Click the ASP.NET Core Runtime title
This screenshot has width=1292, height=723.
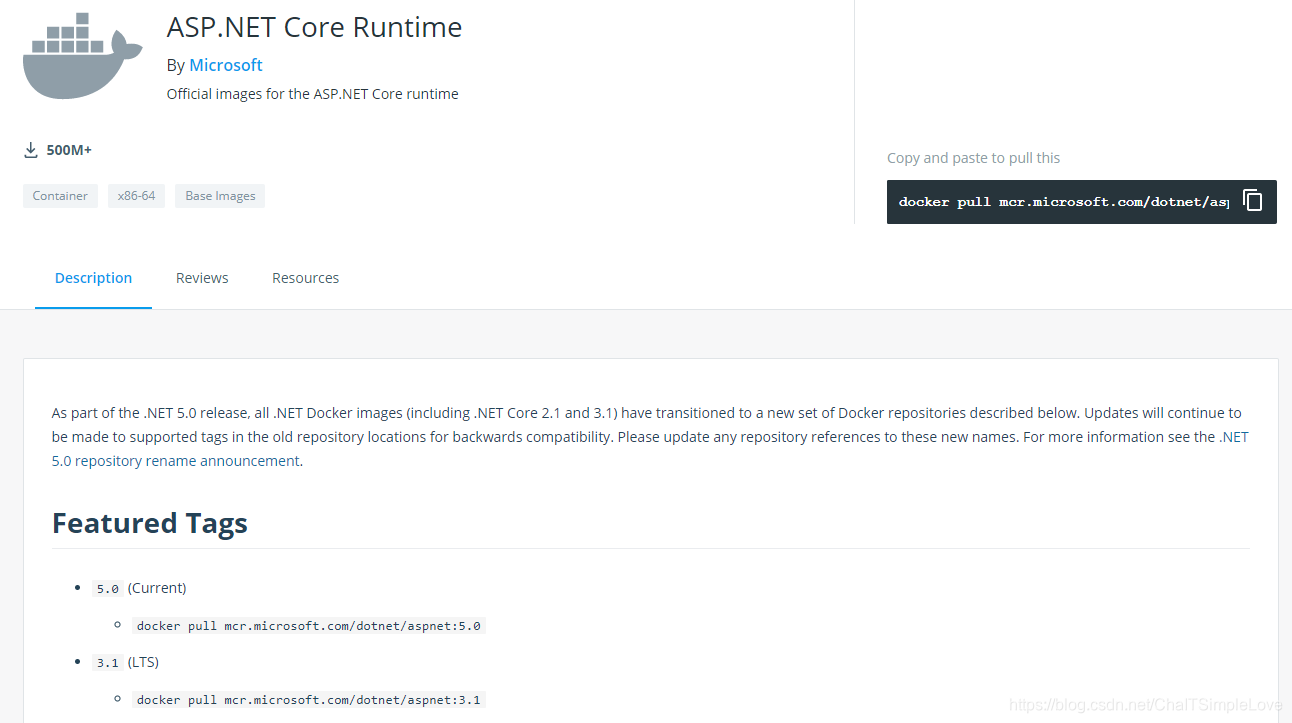(x=314, y=27)
